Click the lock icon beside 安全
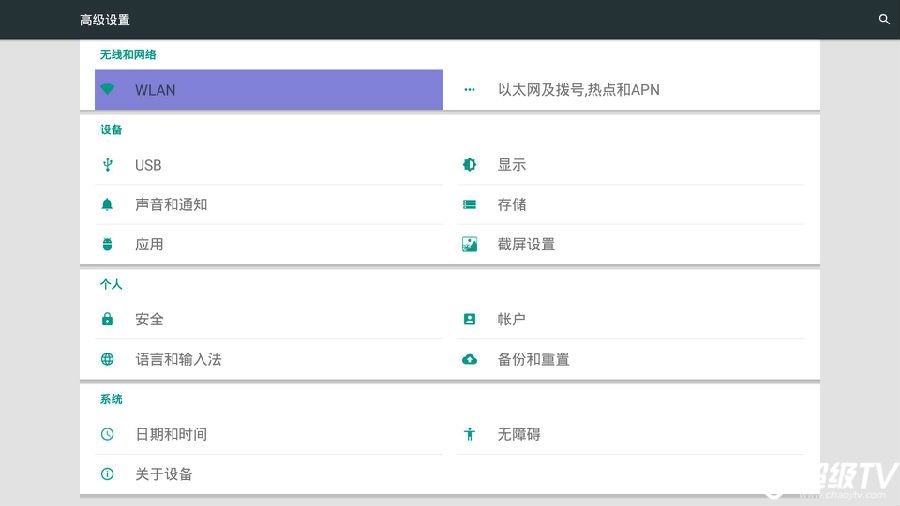Screen dimensions: 900x506 107,319
